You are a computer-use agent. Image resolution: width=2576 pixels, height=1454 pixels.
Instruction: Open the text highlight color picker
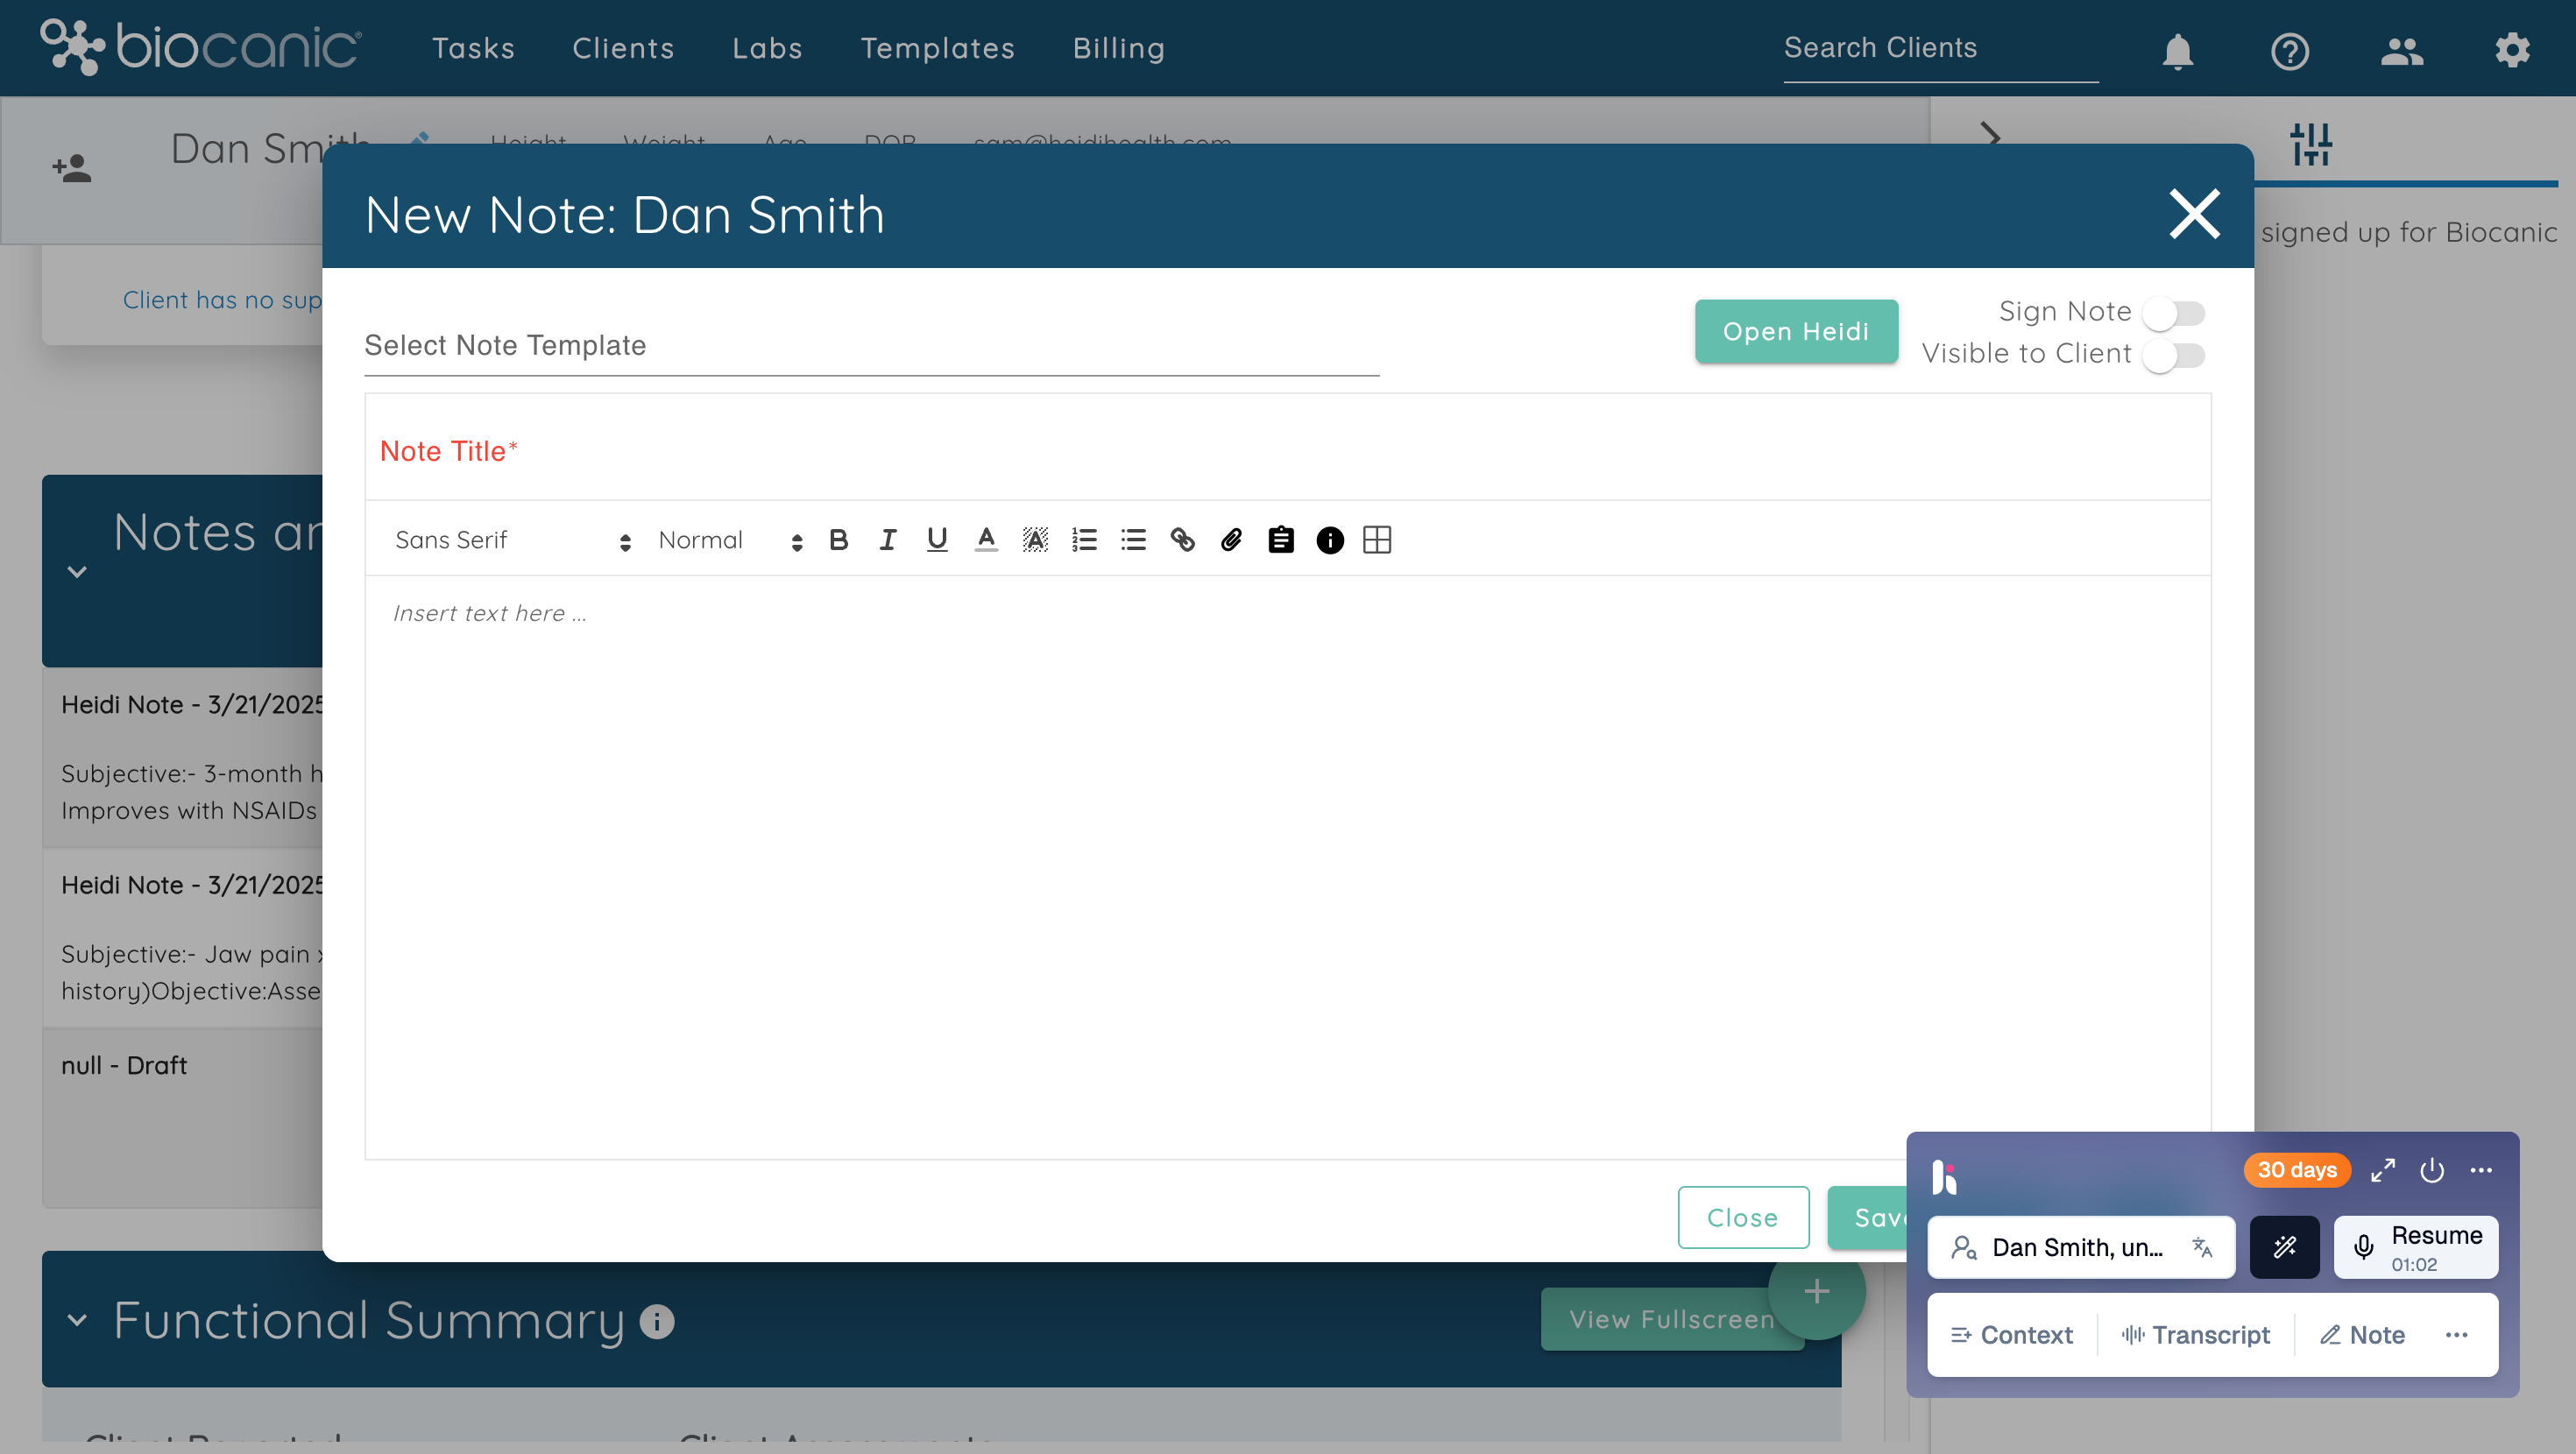point(1035,540)
